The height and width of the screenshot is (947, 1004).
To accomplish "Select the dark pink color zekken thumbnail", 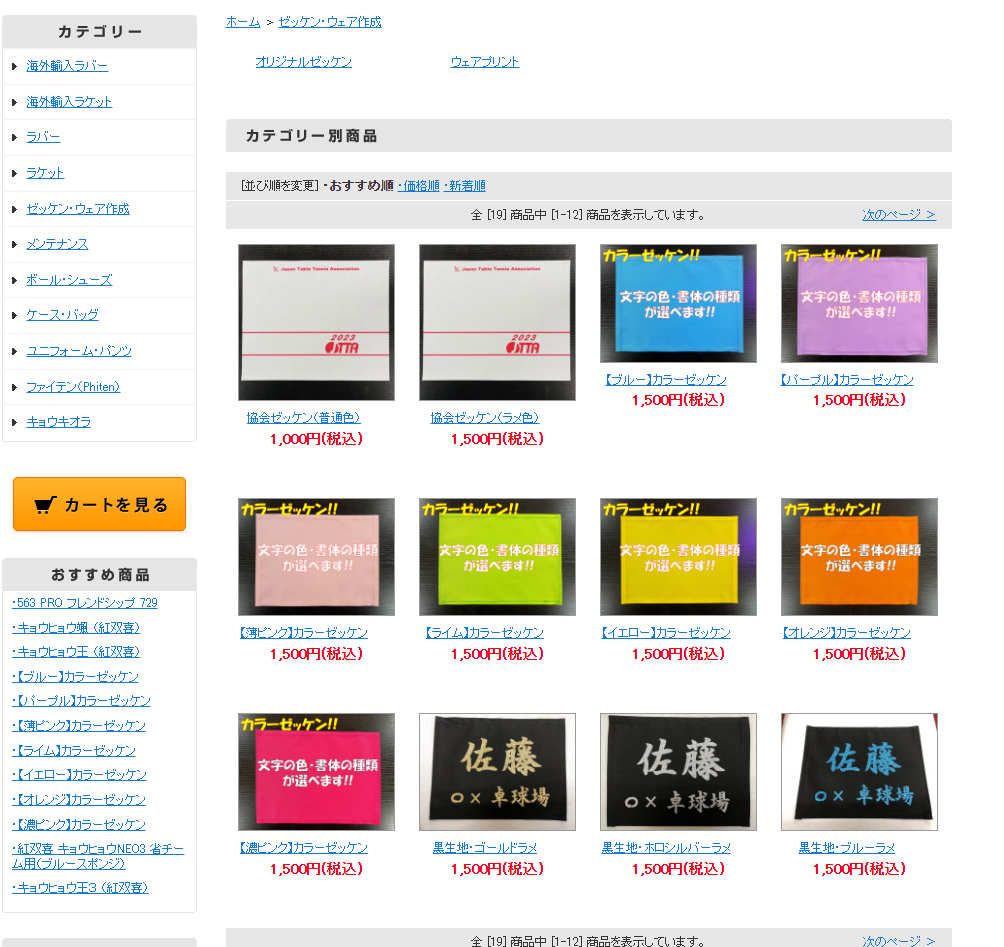I will 316,771.
